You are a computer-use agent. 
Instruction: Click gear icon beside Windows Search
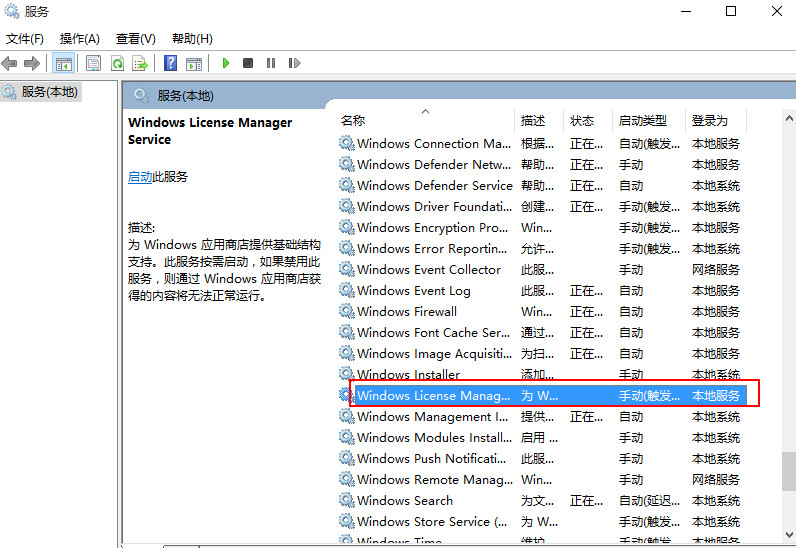pyautogui.click(x=347, y=500)
